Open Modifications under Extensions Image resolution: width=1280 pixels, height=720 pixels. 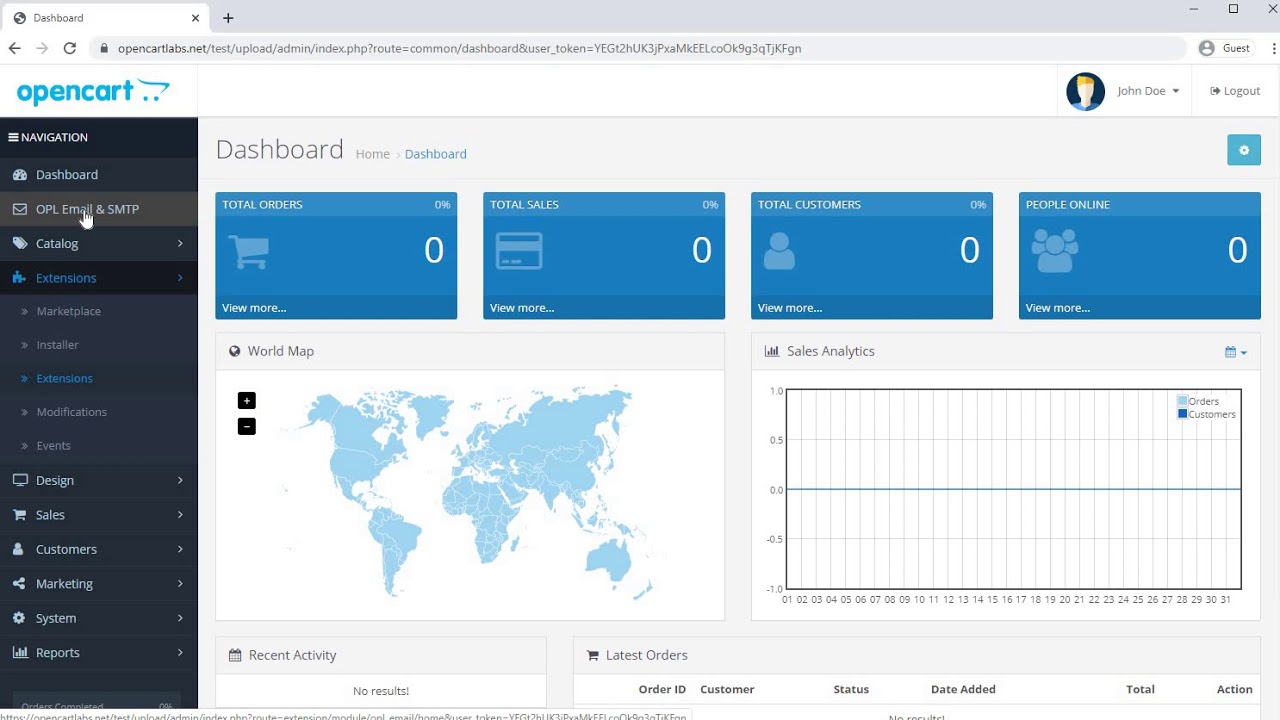point(71,412)
